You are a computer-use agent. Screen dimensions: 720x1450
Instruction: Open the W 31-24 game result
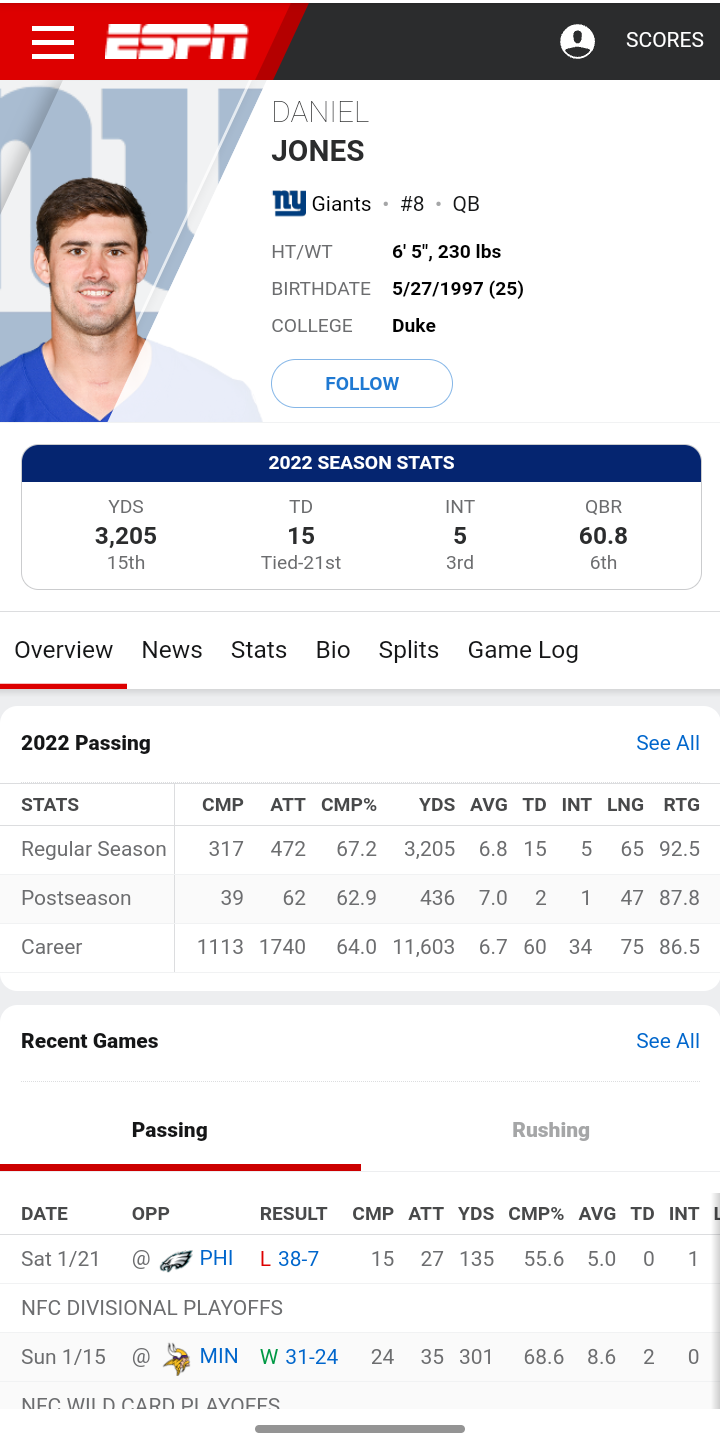pyautogui.click(x=299, y=1357)
